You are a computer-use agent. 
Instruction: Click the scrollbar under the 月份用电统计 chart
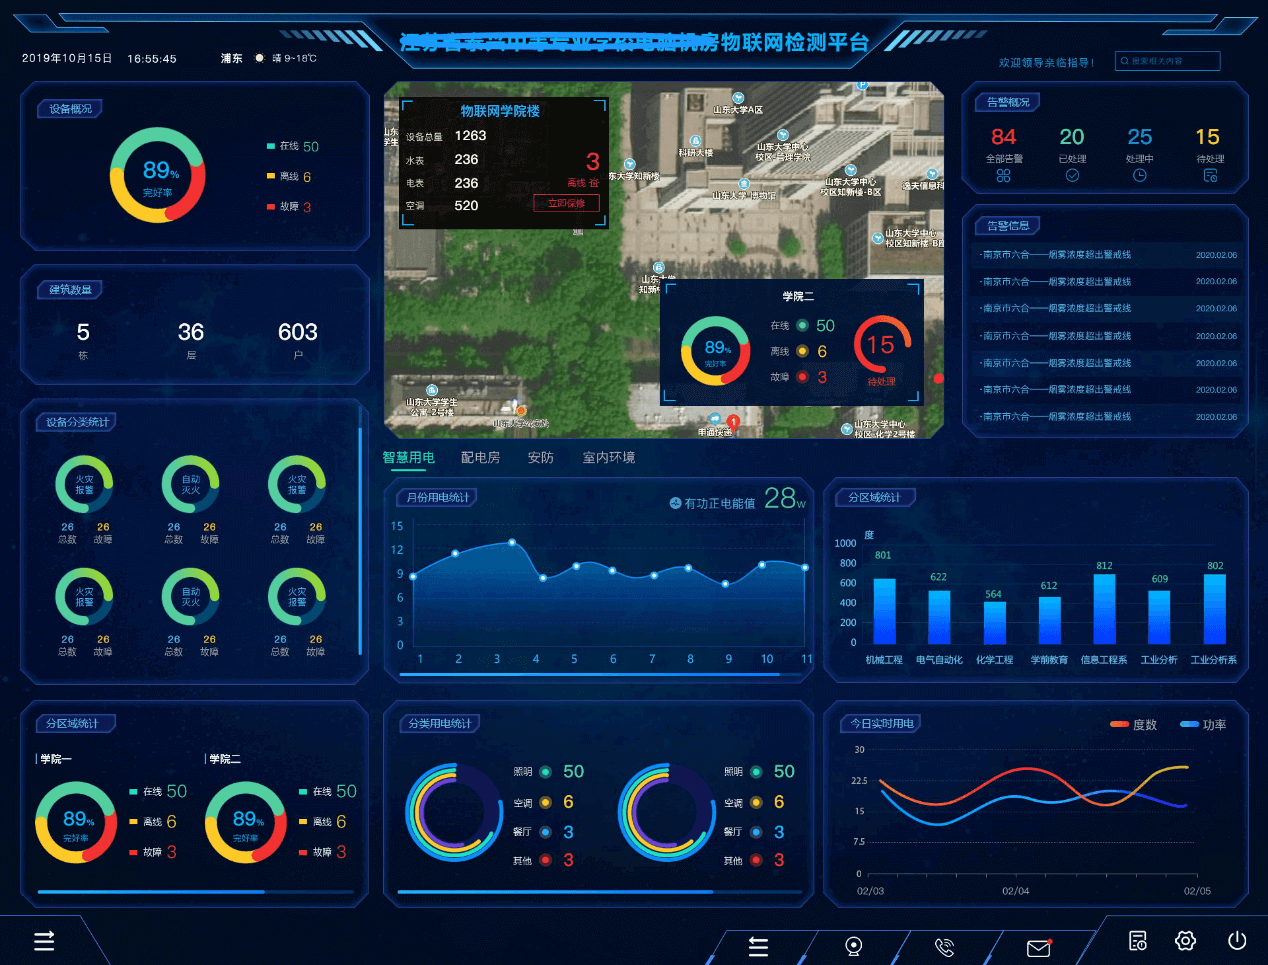[590, 675]
